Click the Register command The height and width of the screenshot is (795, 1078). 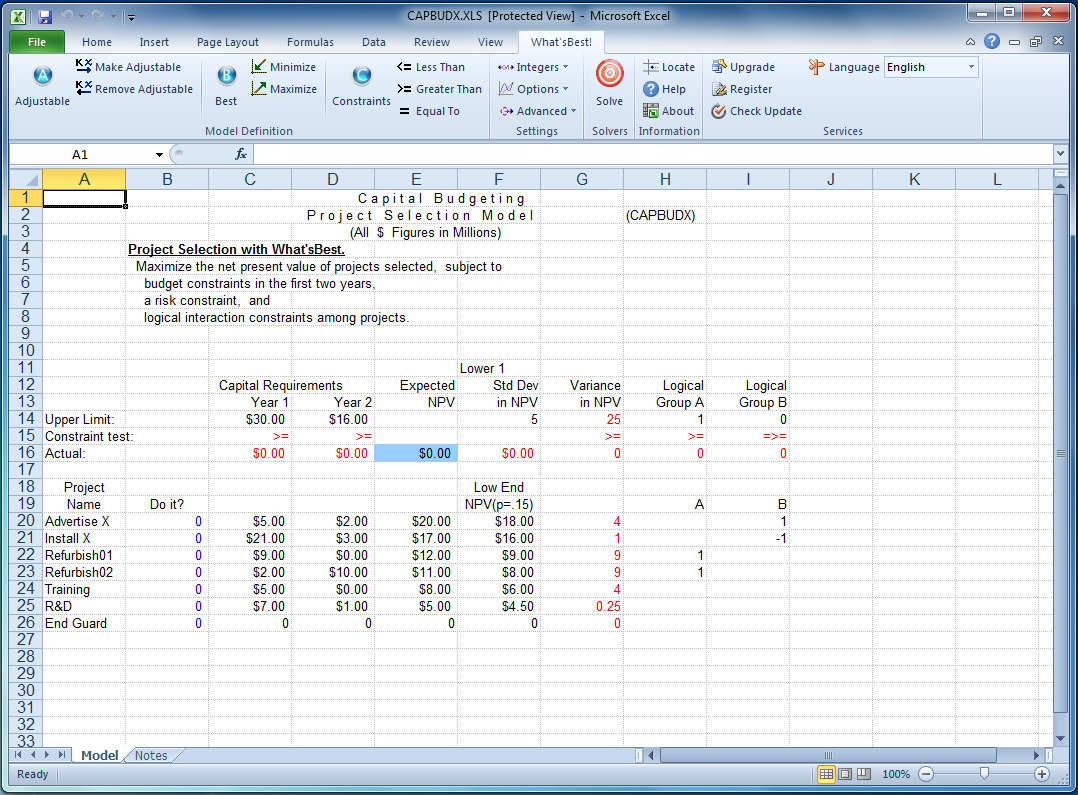coord(742,89)
